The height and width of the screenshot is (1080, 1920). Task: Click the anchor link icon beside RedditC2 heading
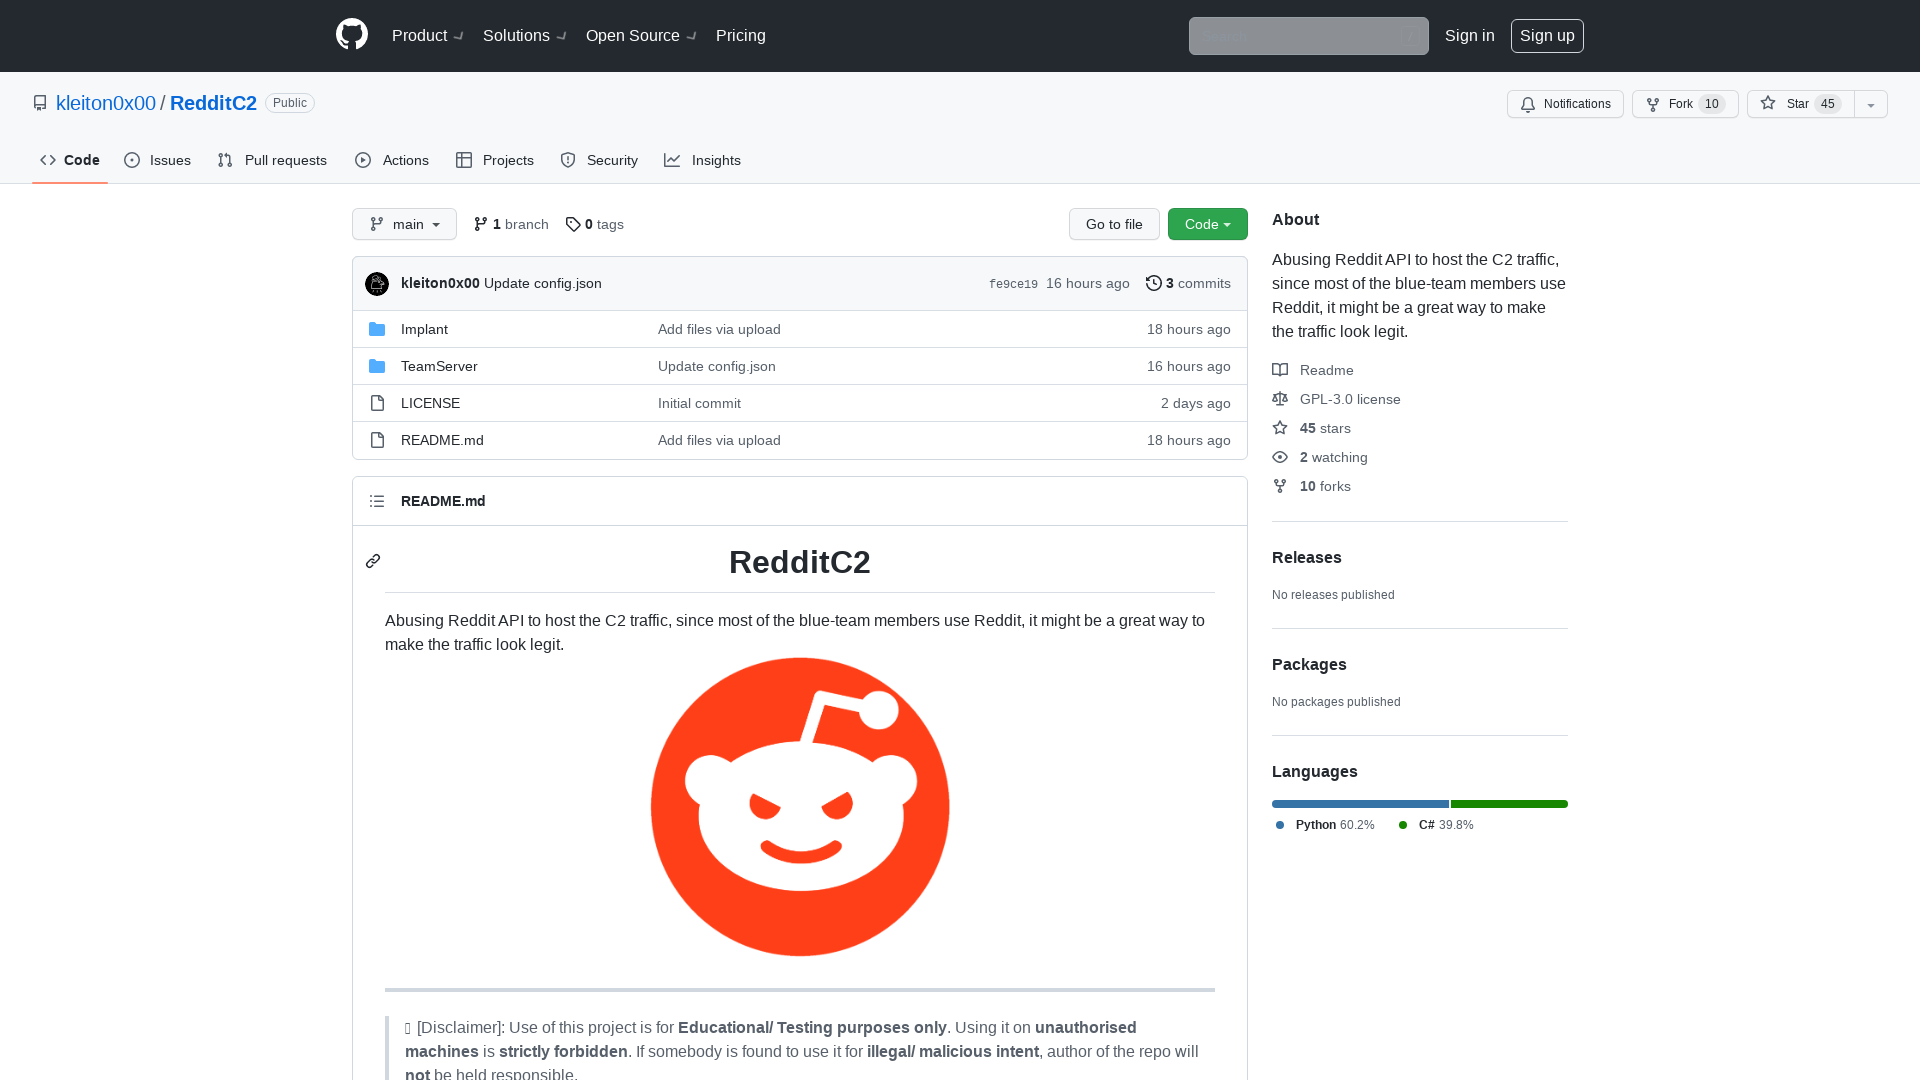(x=373, y=561)
